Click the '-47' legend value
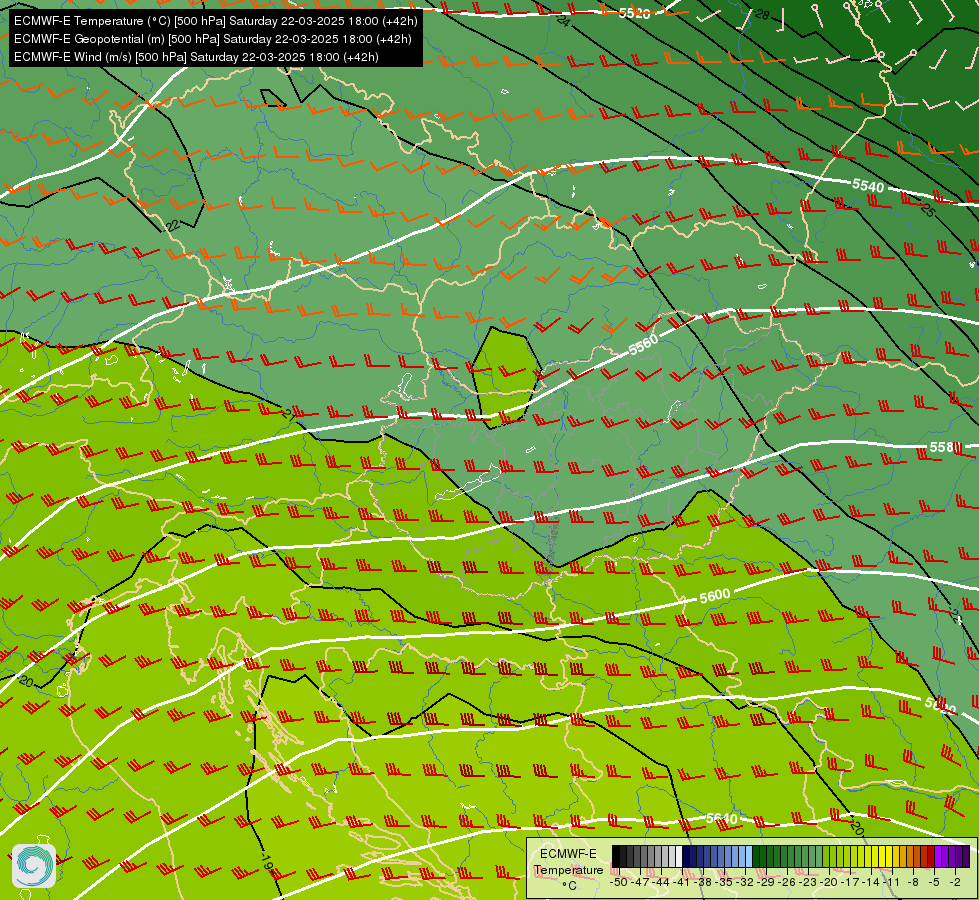Image resolution: width=979 pixels, height=900 pixels. 639,882
